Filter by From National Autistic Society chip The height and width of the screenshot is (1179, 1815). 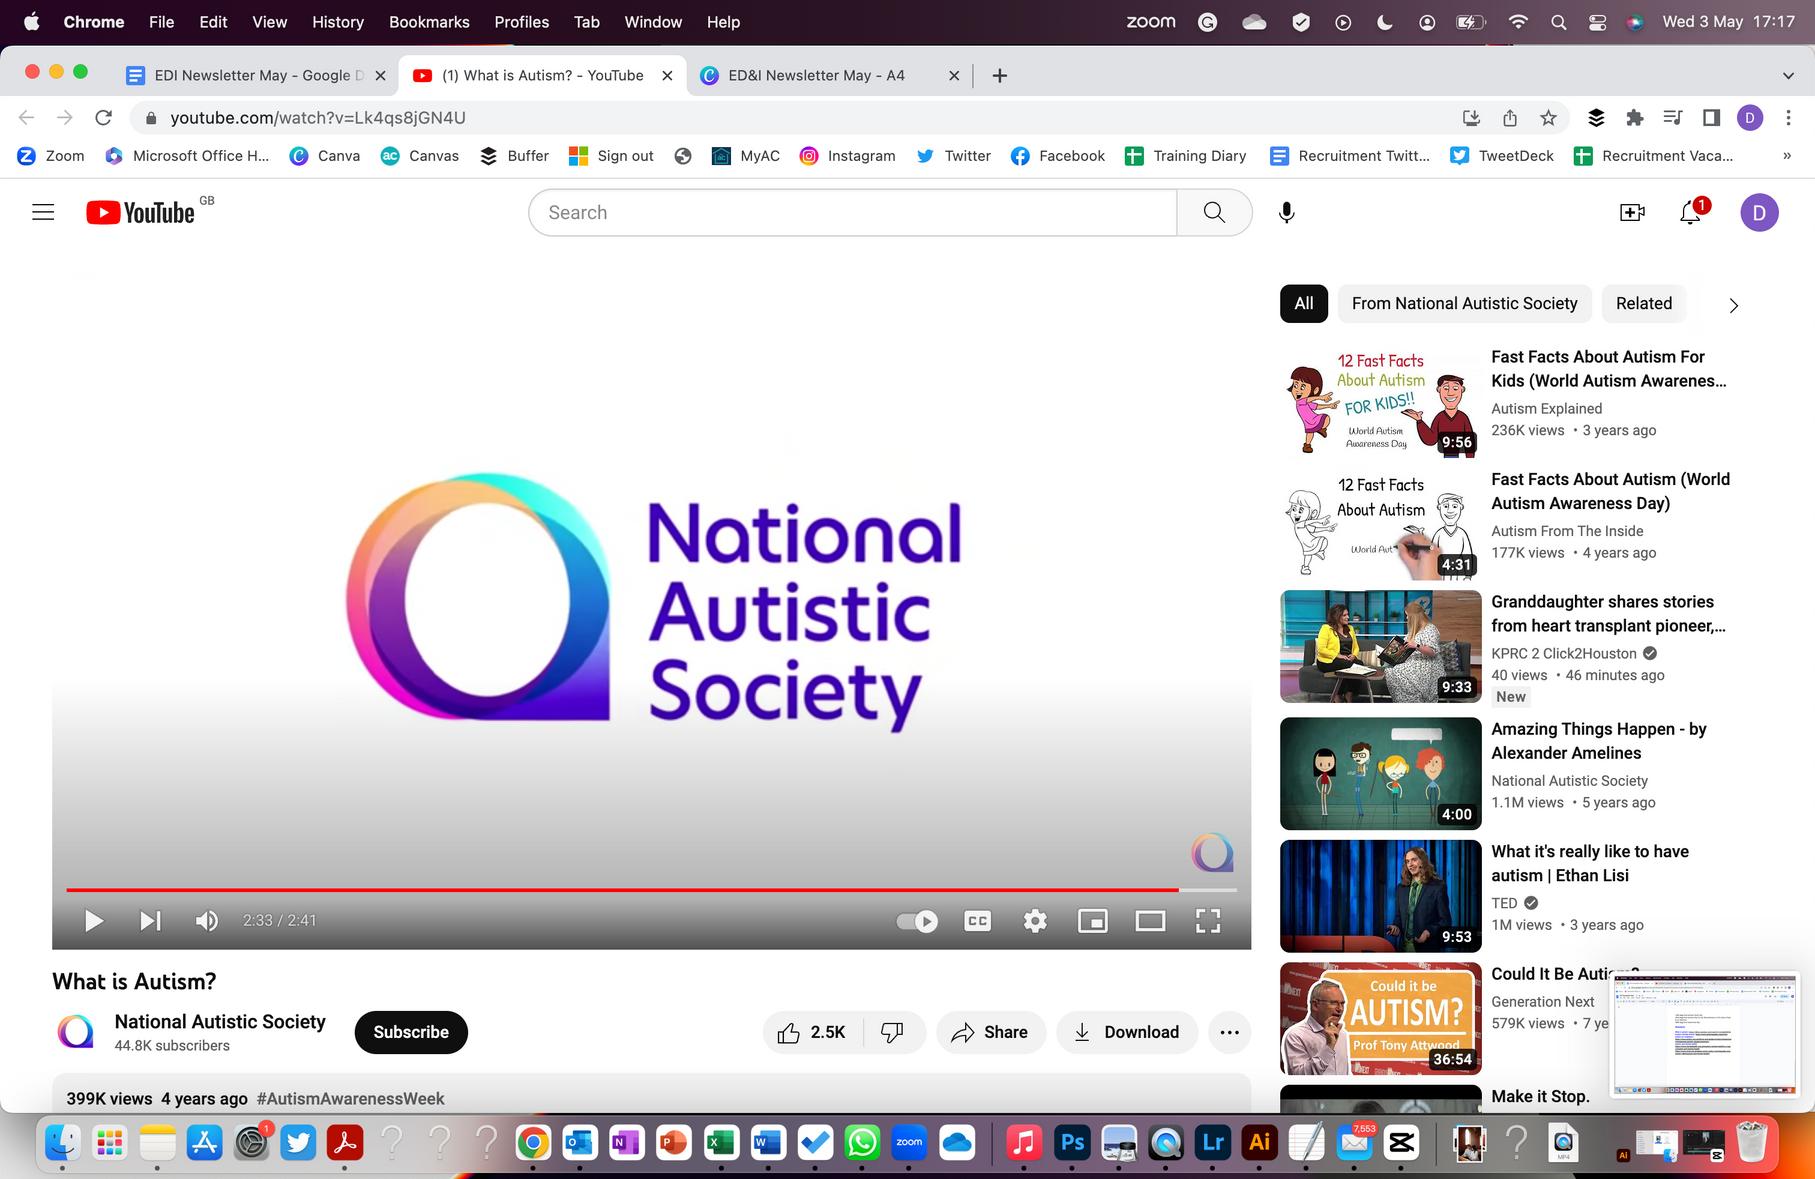(x=1464, y=303)
